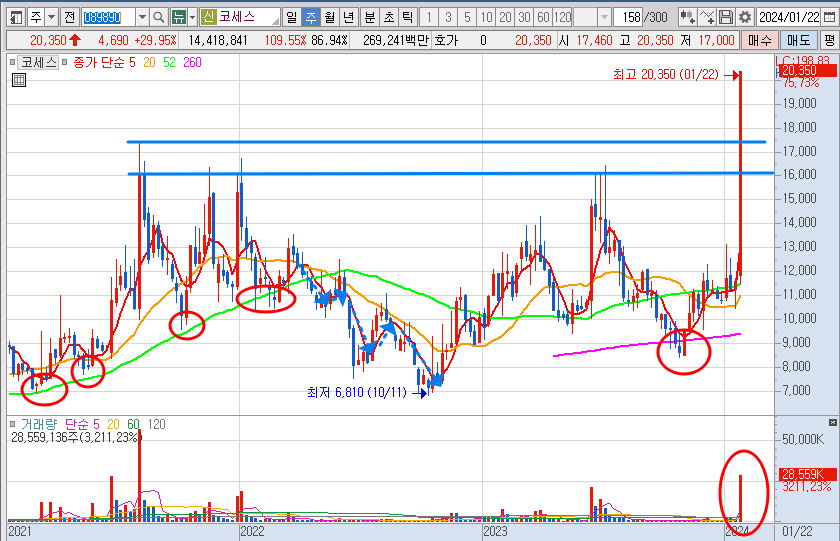This screenshot has height=541, width=840.
Task: Toggle the small square before 종가 단순
Action: tap(64, 62)
